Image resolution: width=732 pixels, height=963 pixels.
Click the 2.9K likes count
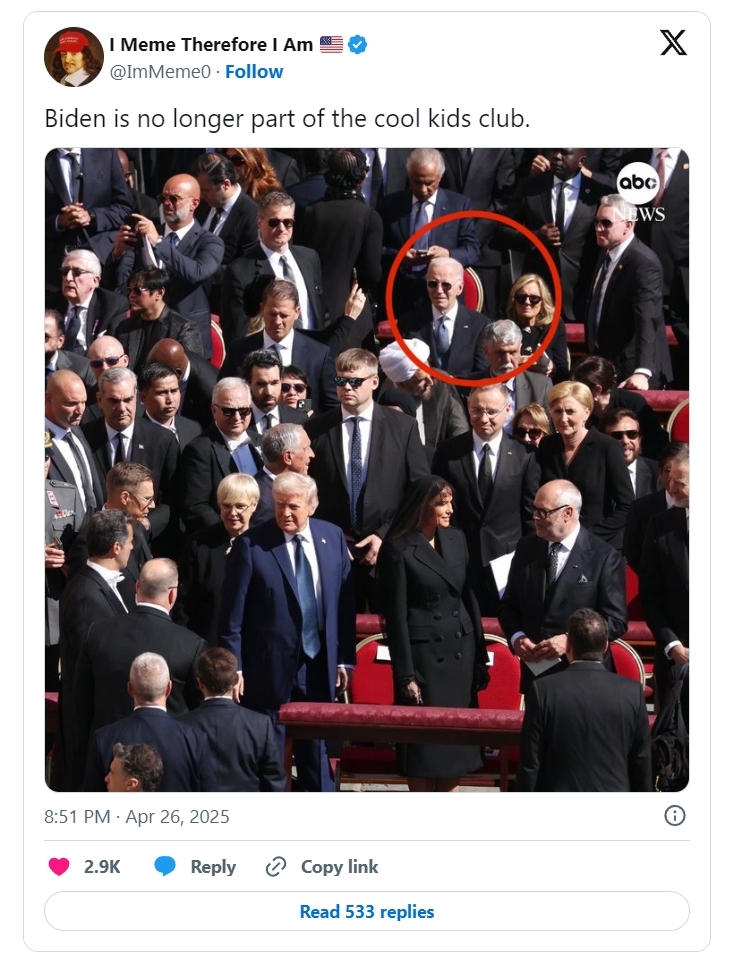click(102, 867)
